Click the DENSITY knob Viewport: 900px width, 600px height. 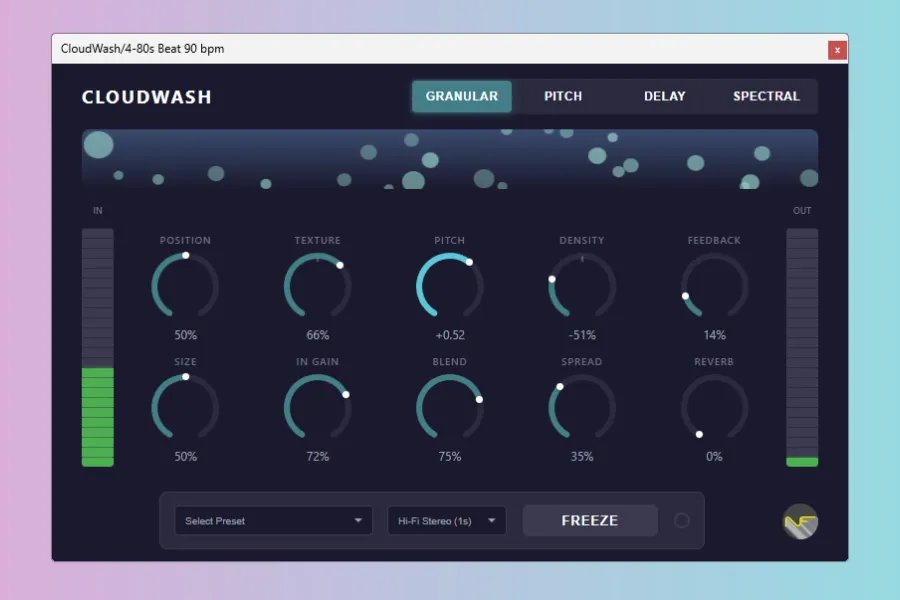581,287
